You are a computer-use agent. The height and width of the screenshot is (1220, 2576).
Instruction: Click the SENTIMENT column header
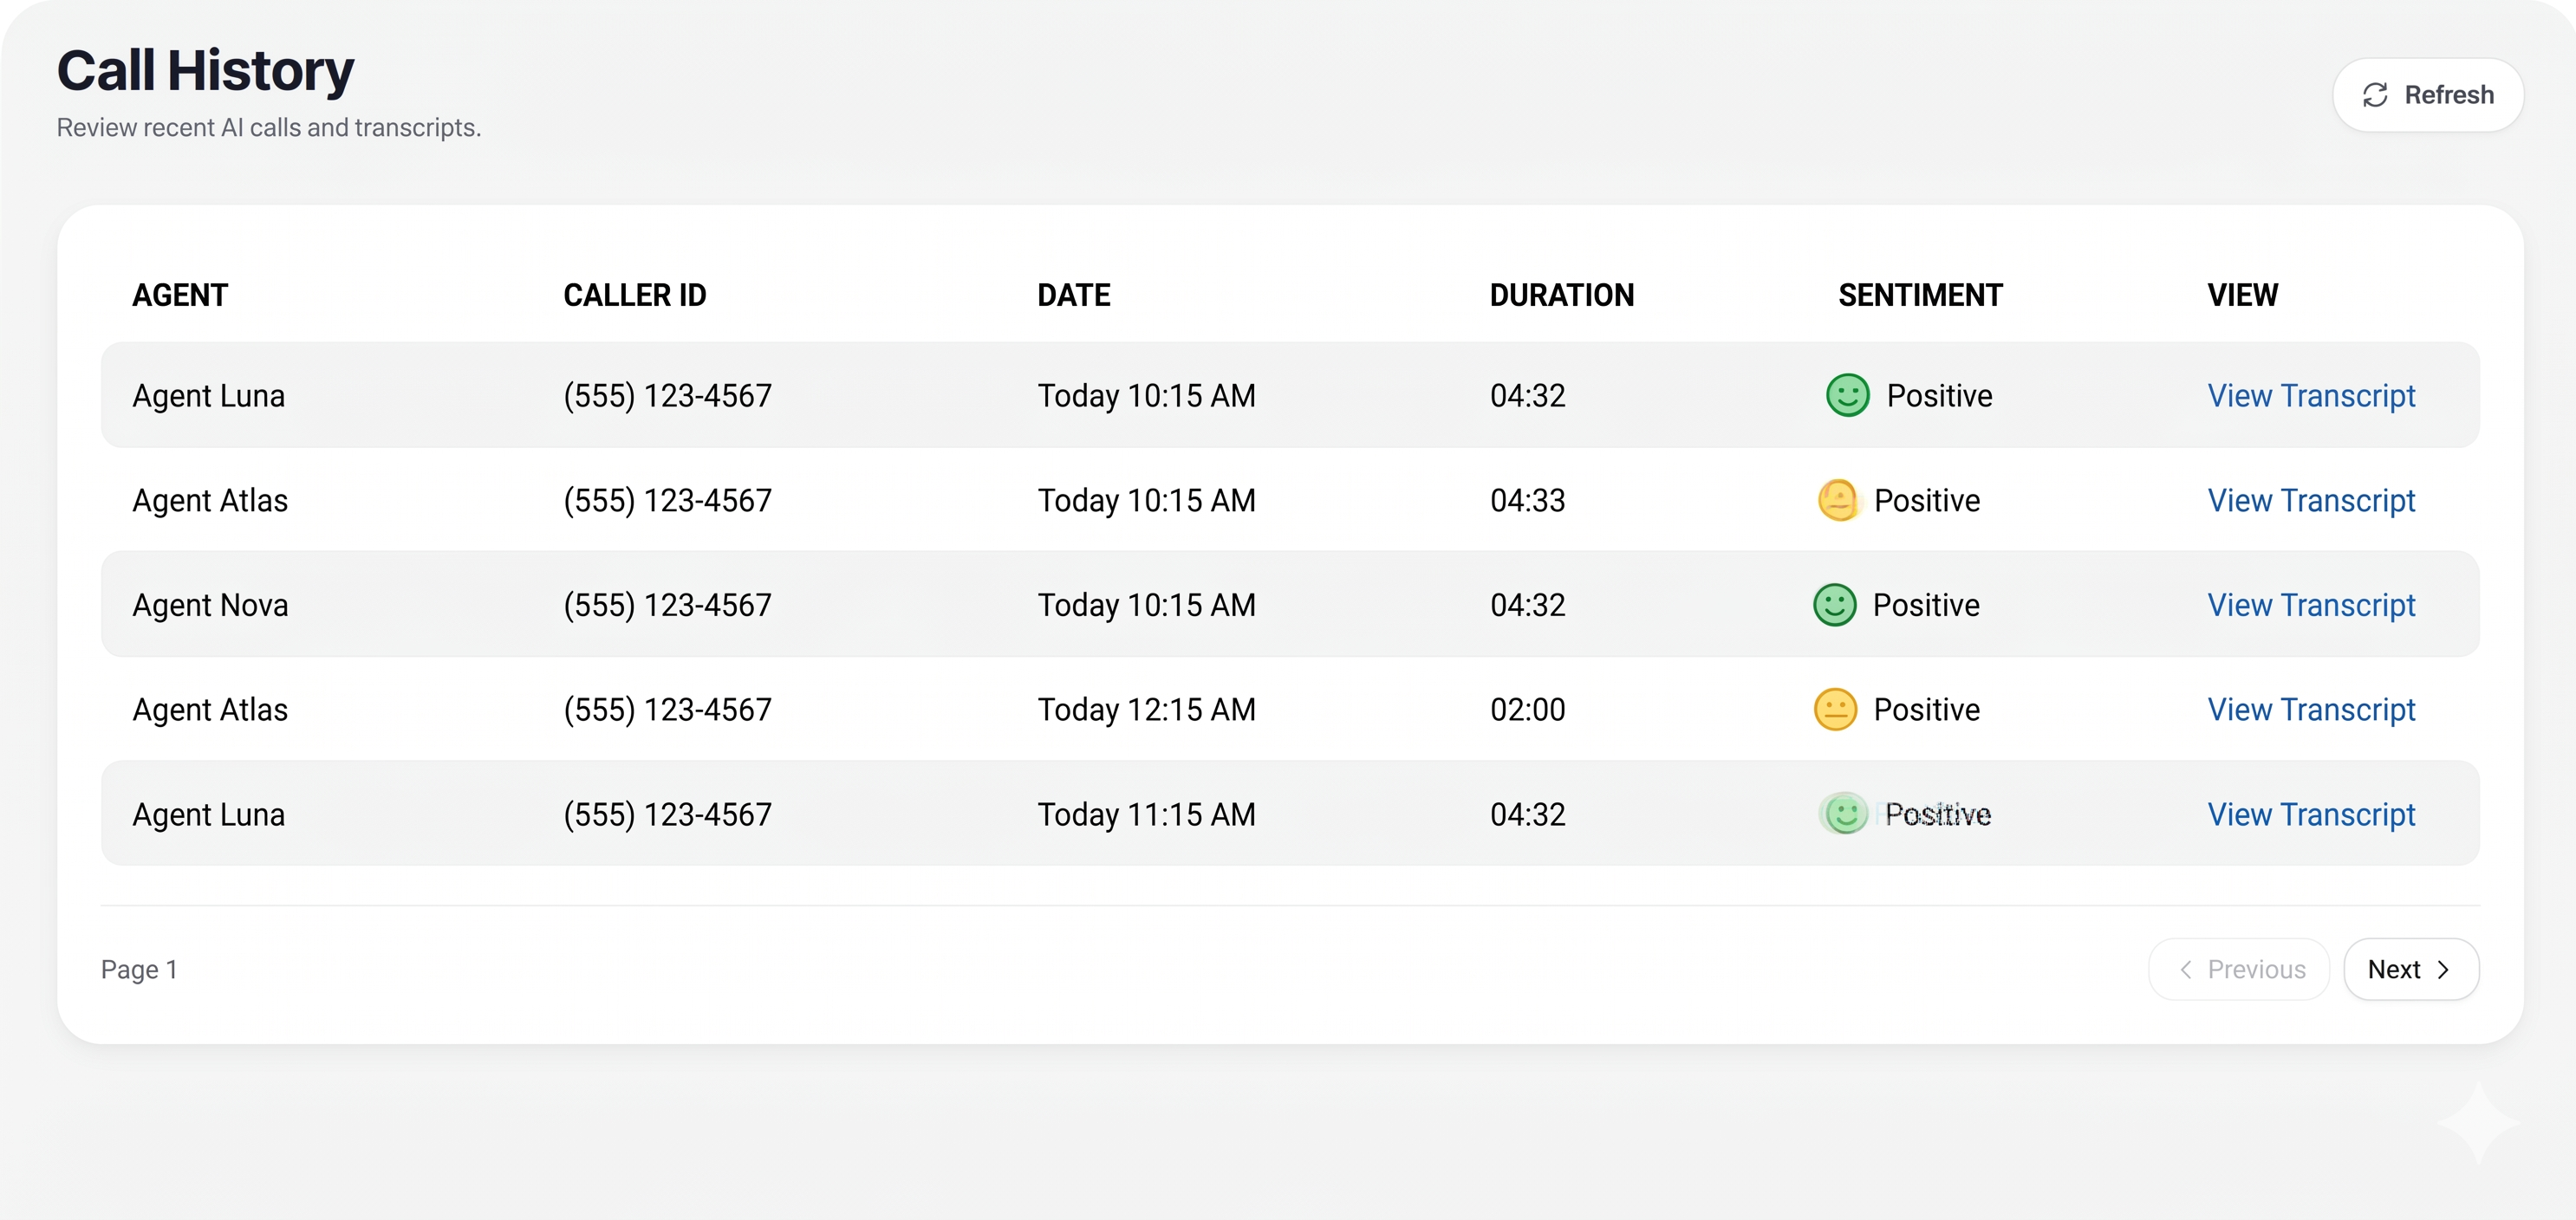[x=1920, y=295]
